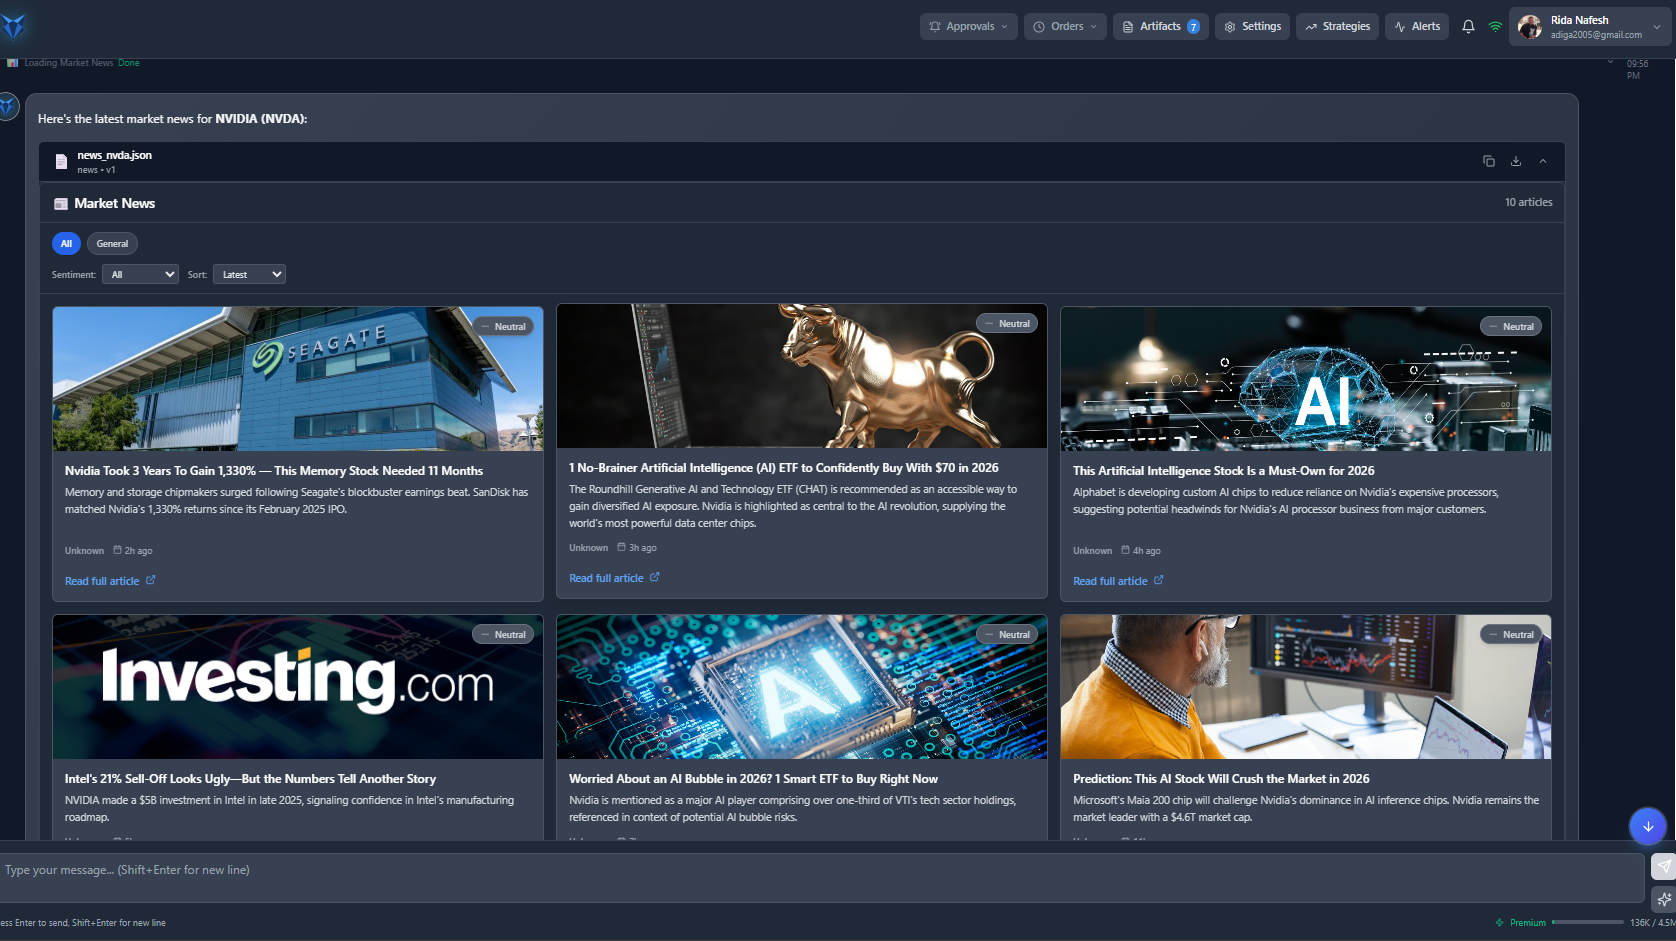Viewport: 1676px width, 941px height.
Task: Open the Rida Nafesh account menu
Action: click(x=1590, y=27)
